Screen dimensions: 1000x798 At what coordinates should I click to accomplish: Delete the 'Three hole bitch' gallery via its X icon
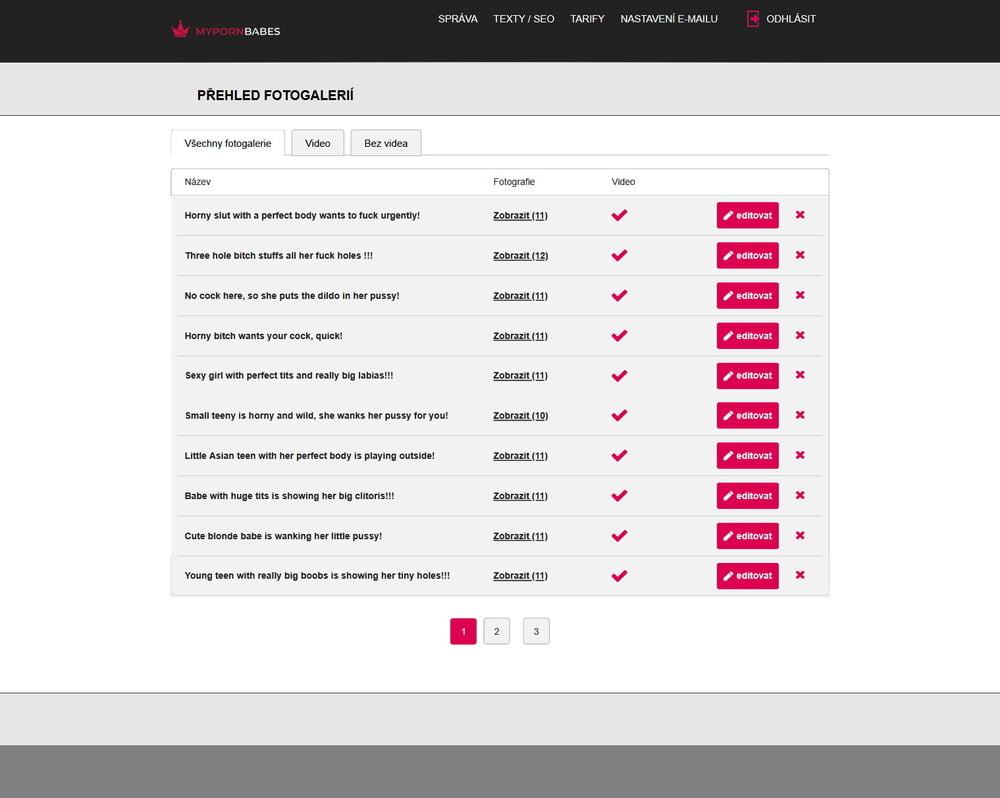(x=799, y=255)
